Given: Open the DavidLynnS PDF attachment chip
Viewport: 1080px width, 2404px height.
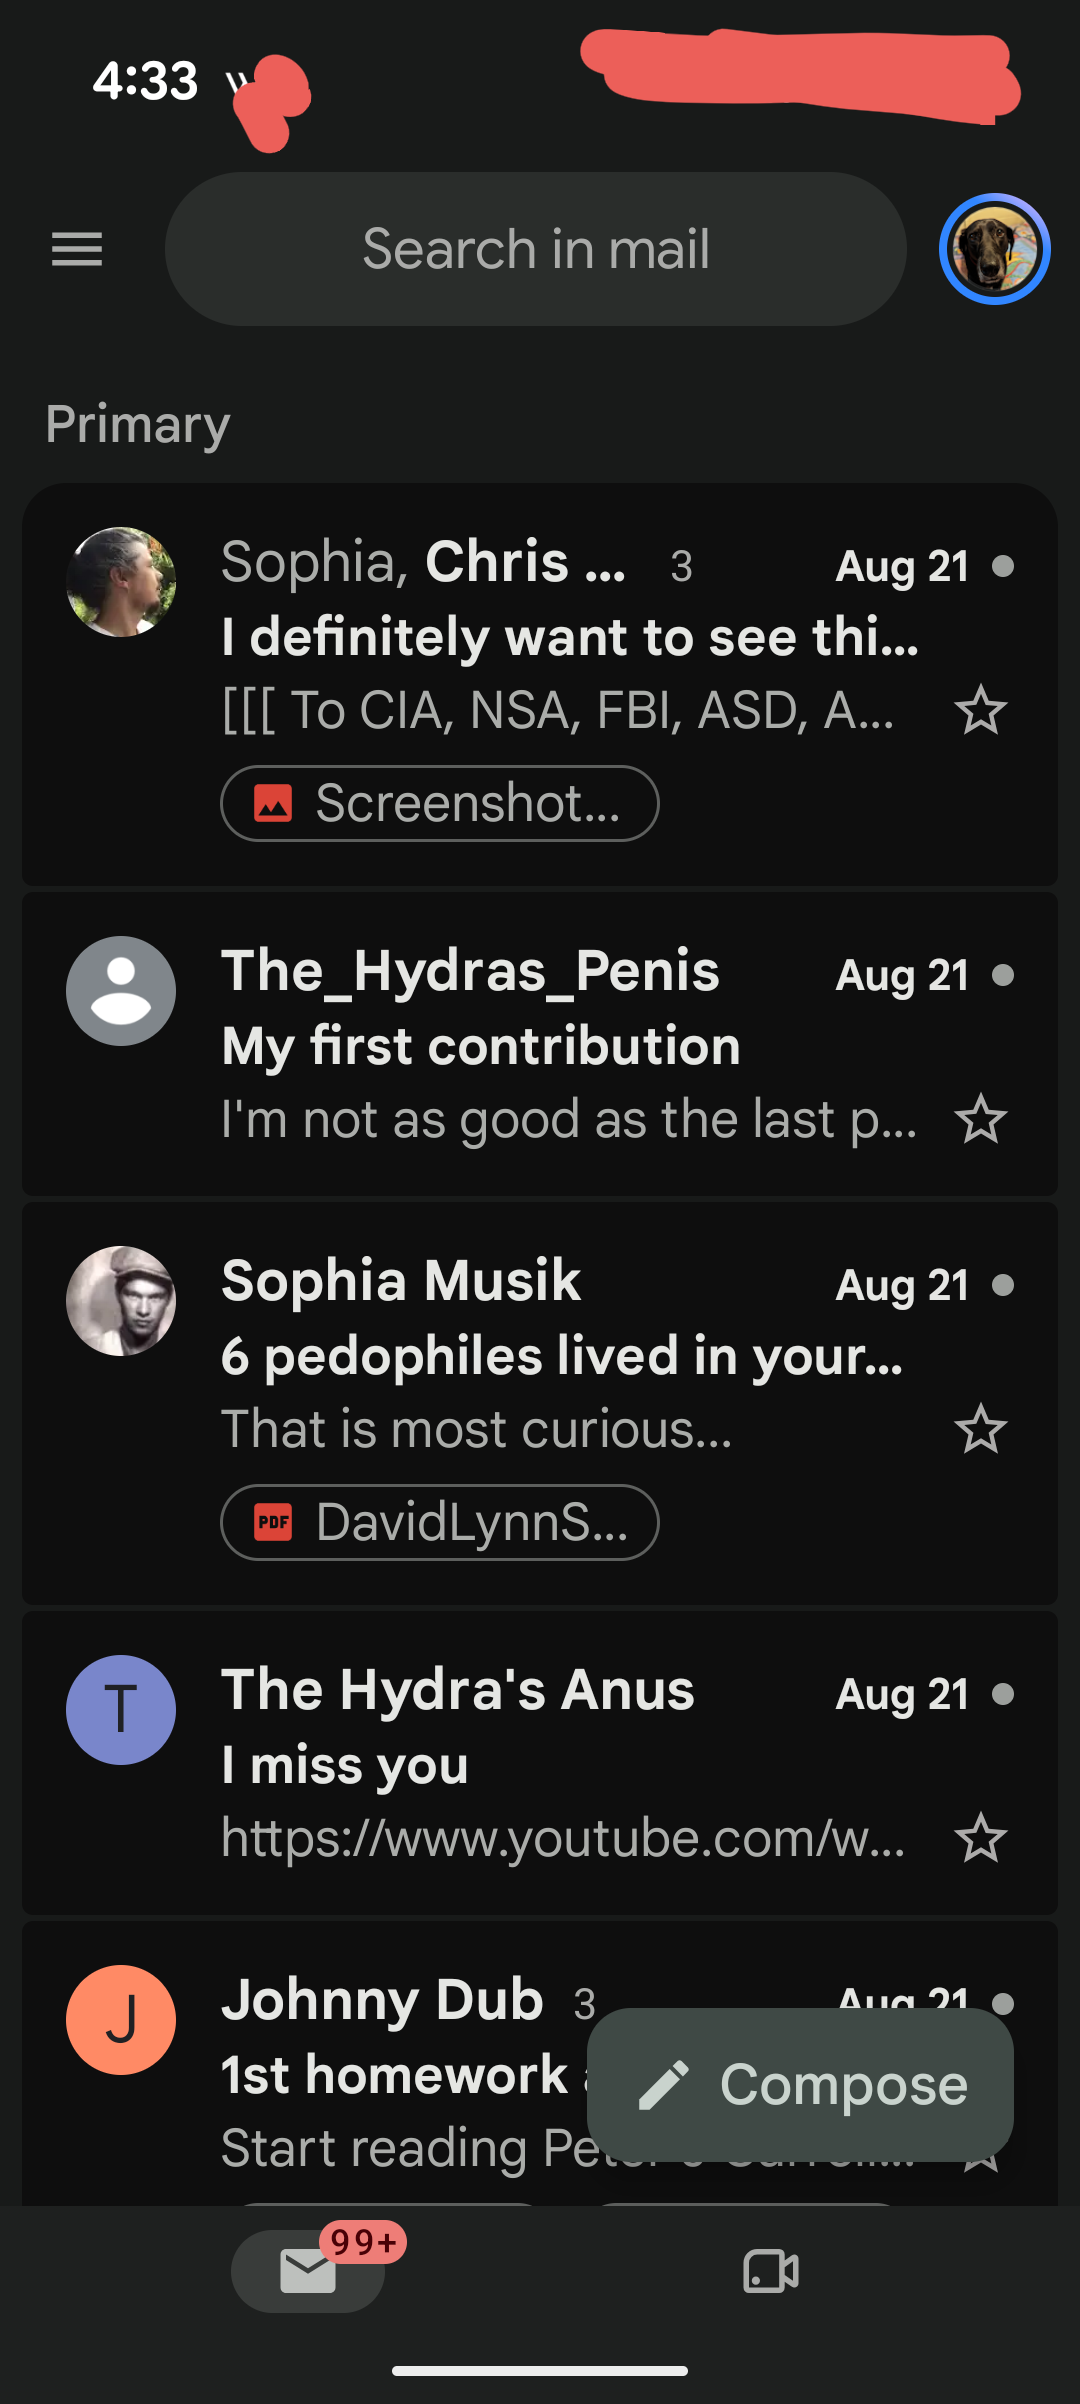Looking at the screenshot, I should [439, 1522].
